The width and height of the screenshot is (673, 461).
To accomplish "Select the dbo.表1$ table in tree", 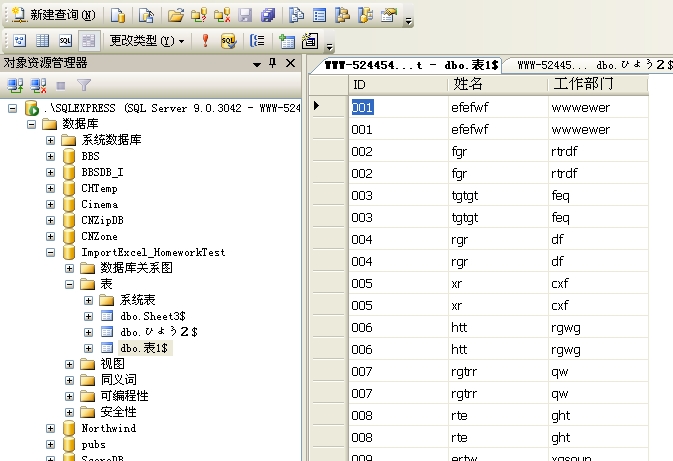I will pyautogui.click(x=144, y=348).
